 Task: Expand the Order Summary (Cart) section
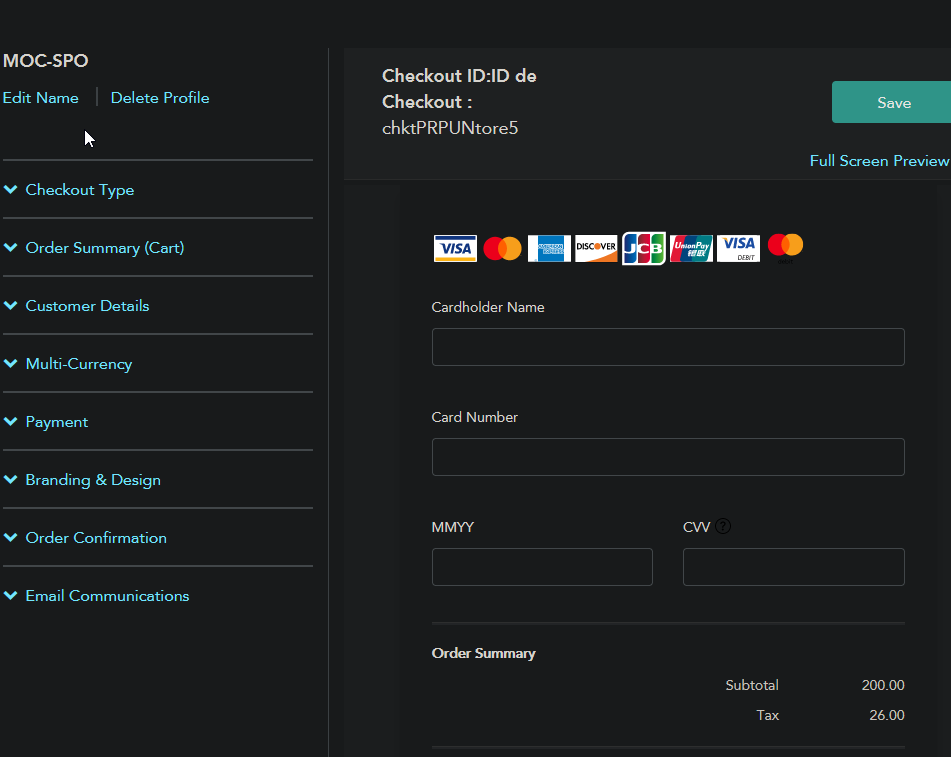click(x=104, y=248)
